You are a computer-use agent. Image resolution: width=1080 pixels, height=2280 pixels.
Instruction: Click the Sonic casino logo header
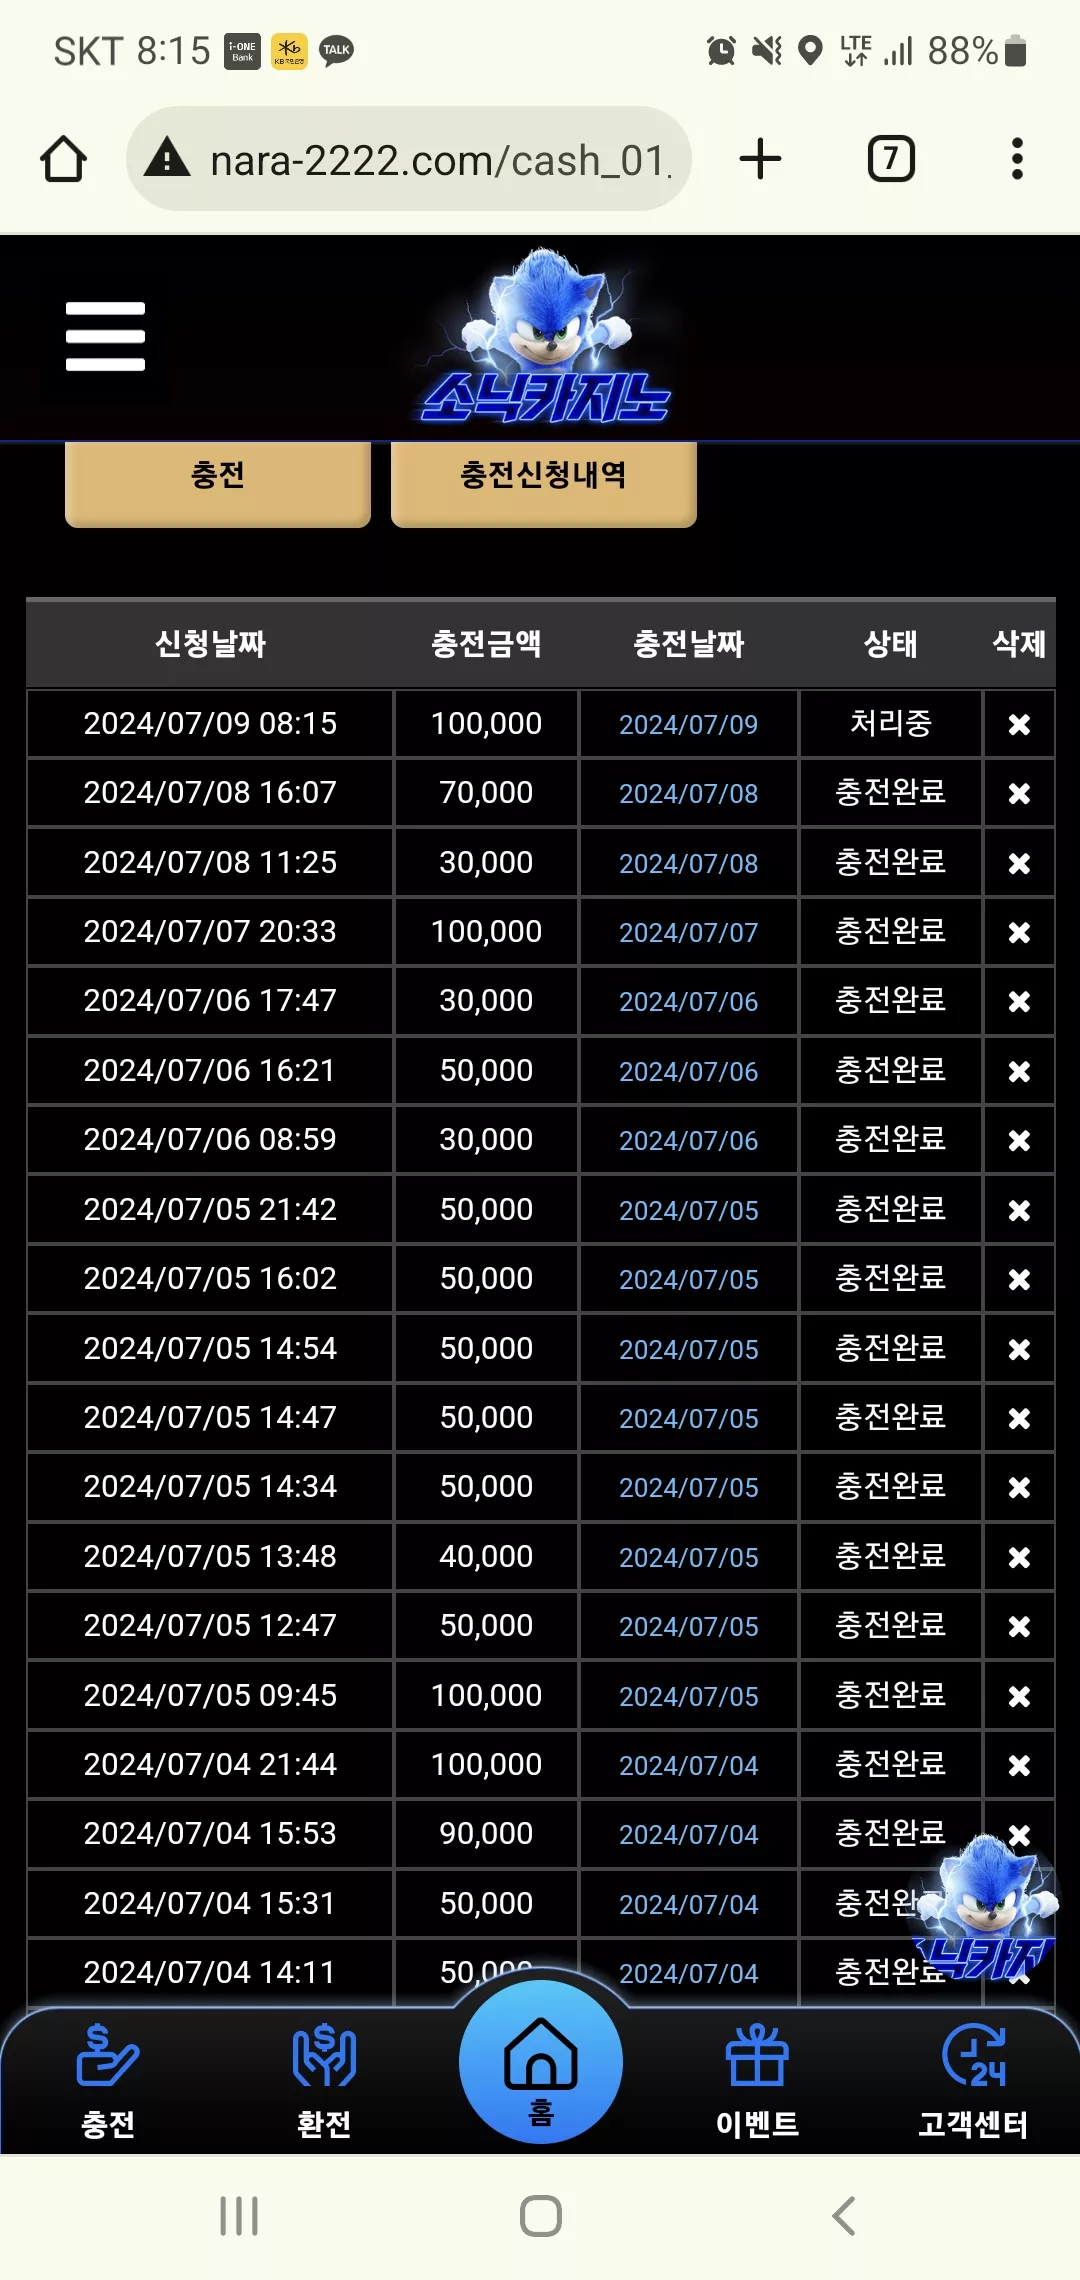point(545,338)
